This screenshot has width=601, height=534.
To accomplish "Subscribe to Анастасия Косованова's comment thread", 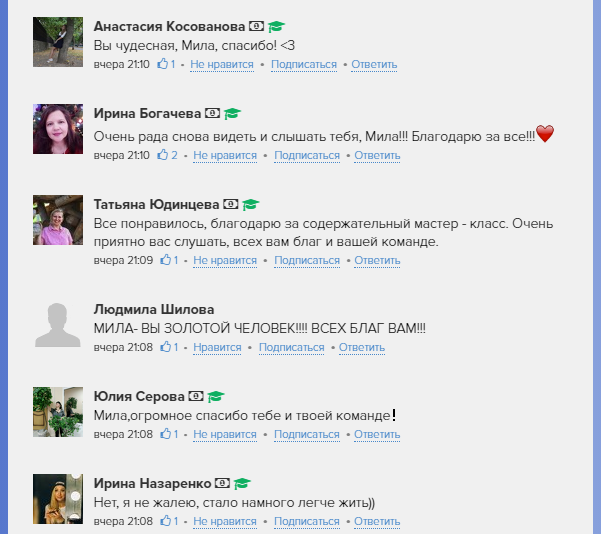I will pyautogui.click(x=304, y=64).
